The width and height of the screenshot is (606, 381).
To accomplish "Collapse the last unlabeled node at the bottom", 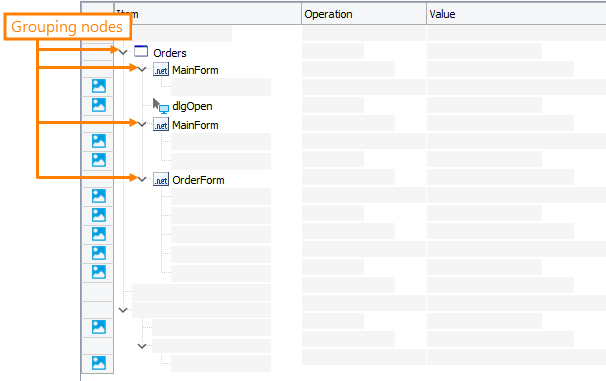I will click(x=142, y=346).
